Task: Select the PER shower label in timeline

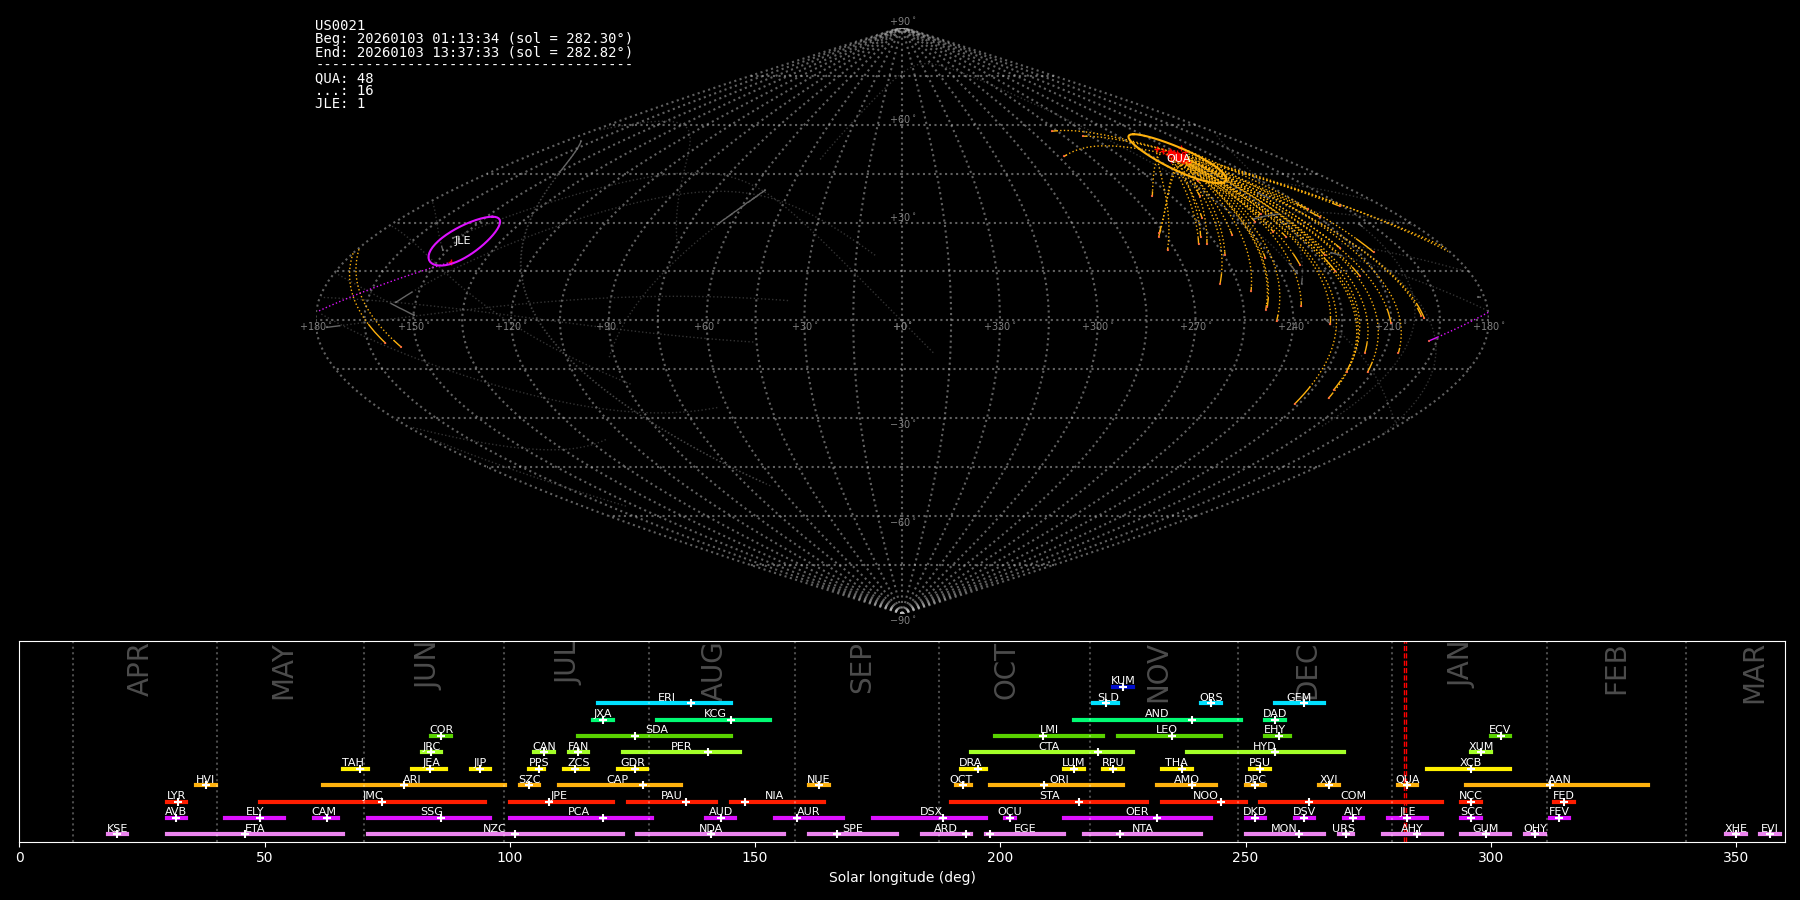Action: click(681, 747)
